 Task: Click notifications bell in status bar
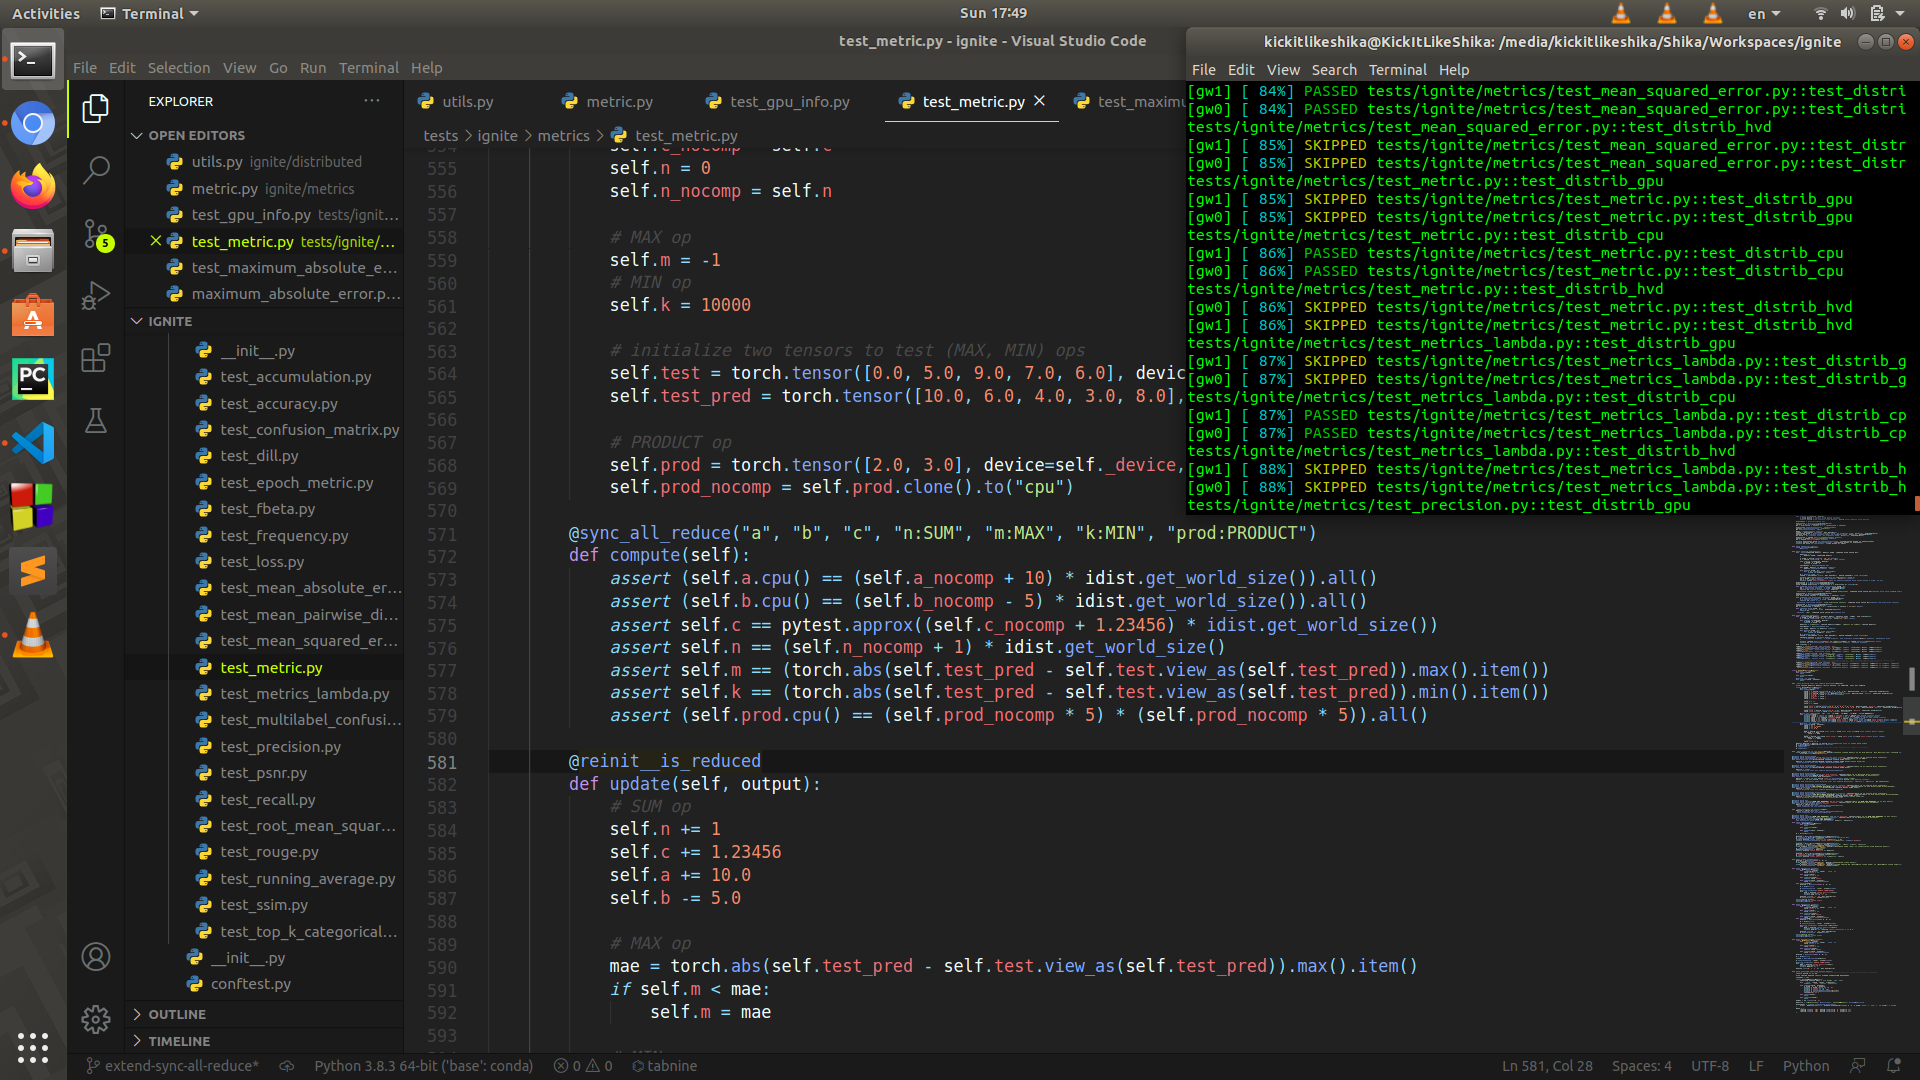pos(1893,1066)
